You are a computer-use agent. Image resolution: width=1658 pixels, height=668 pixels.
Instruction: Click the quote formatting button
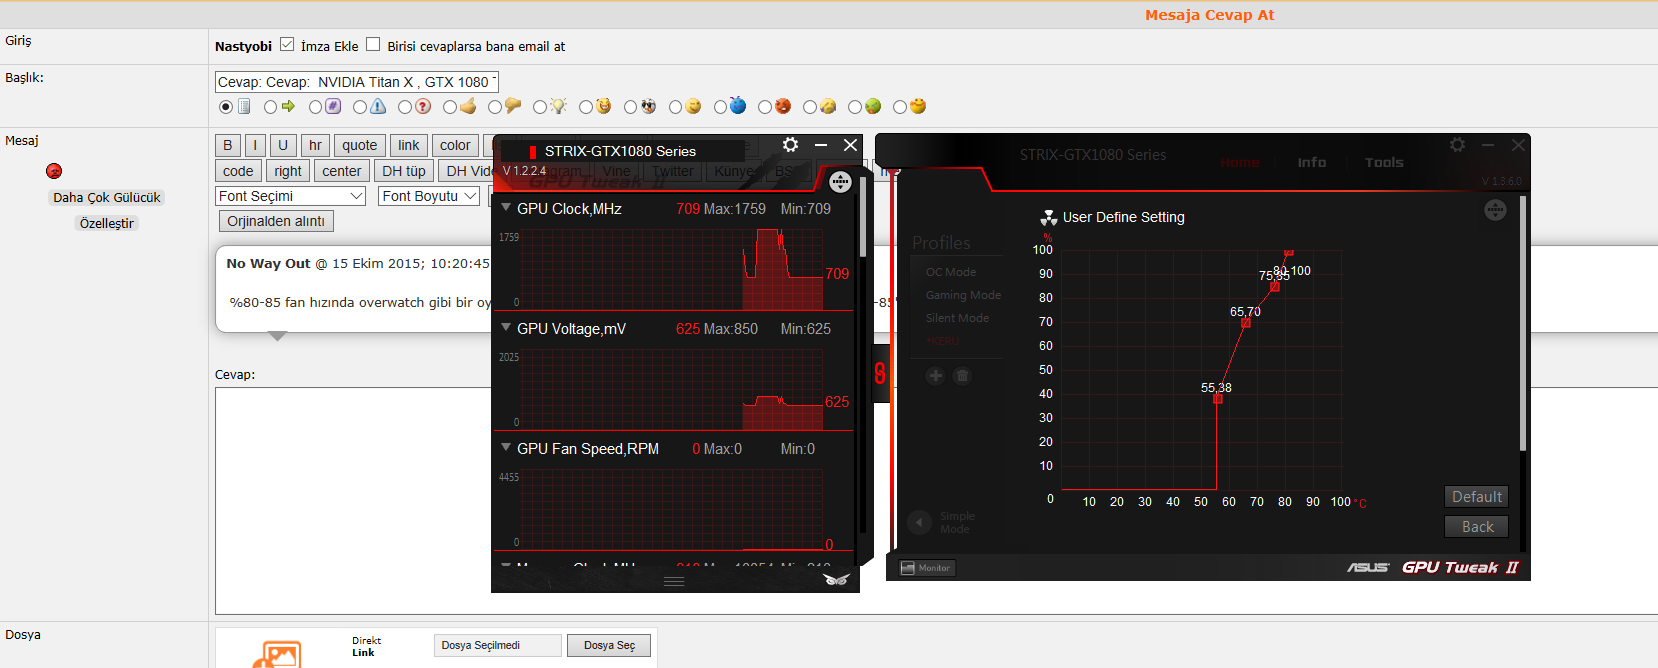point(359,145)
